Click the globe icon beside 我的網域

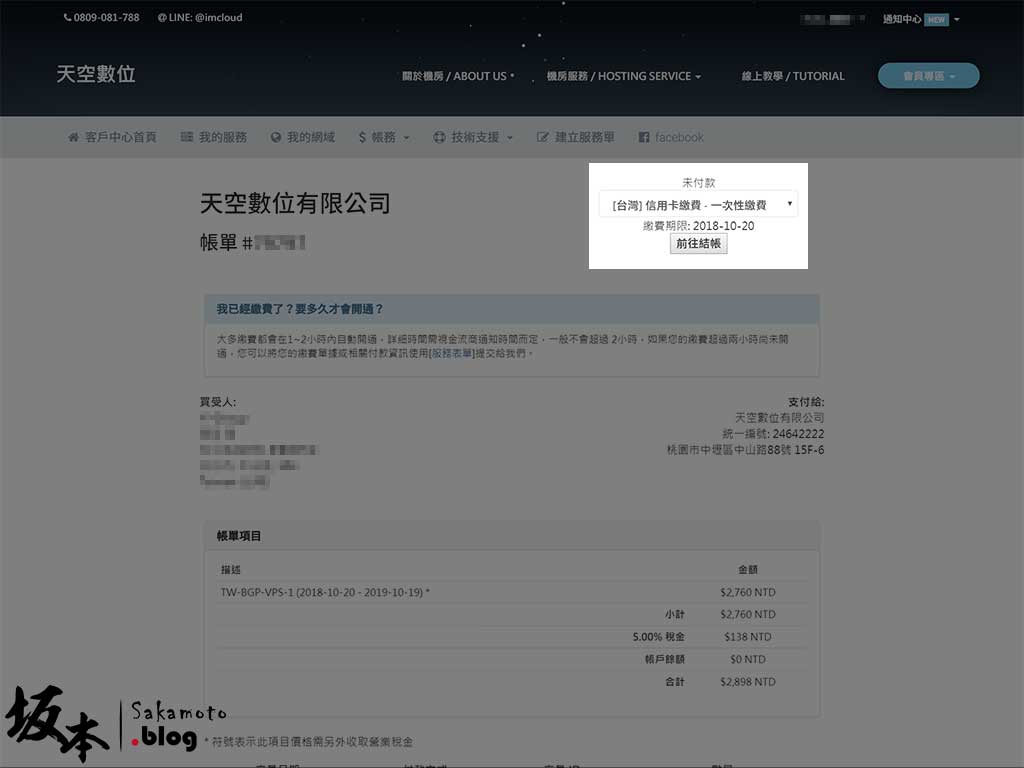tap(276, 137)
